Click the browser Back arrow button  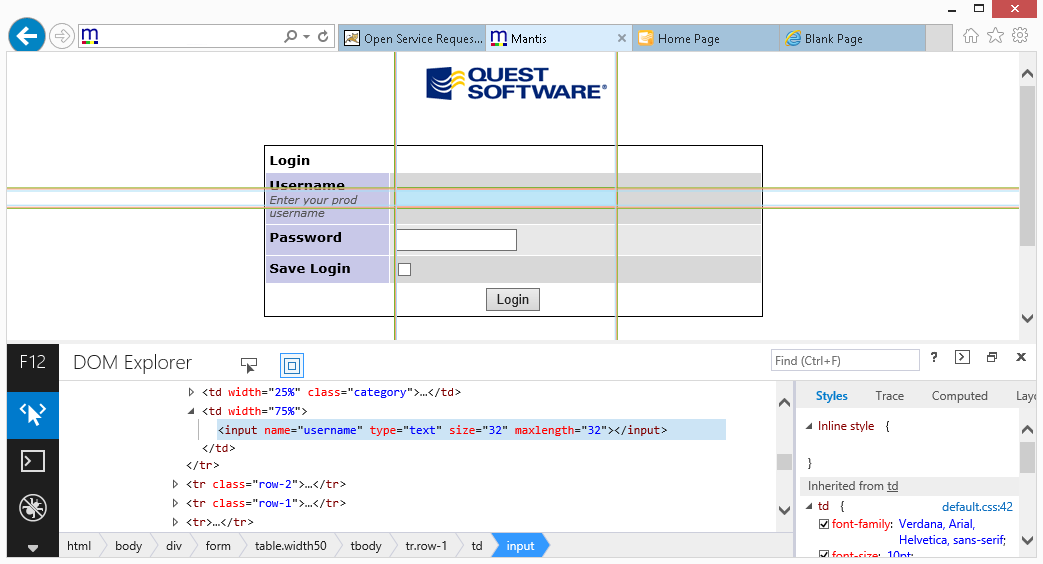pyautogui.click(x=27, y=35)
